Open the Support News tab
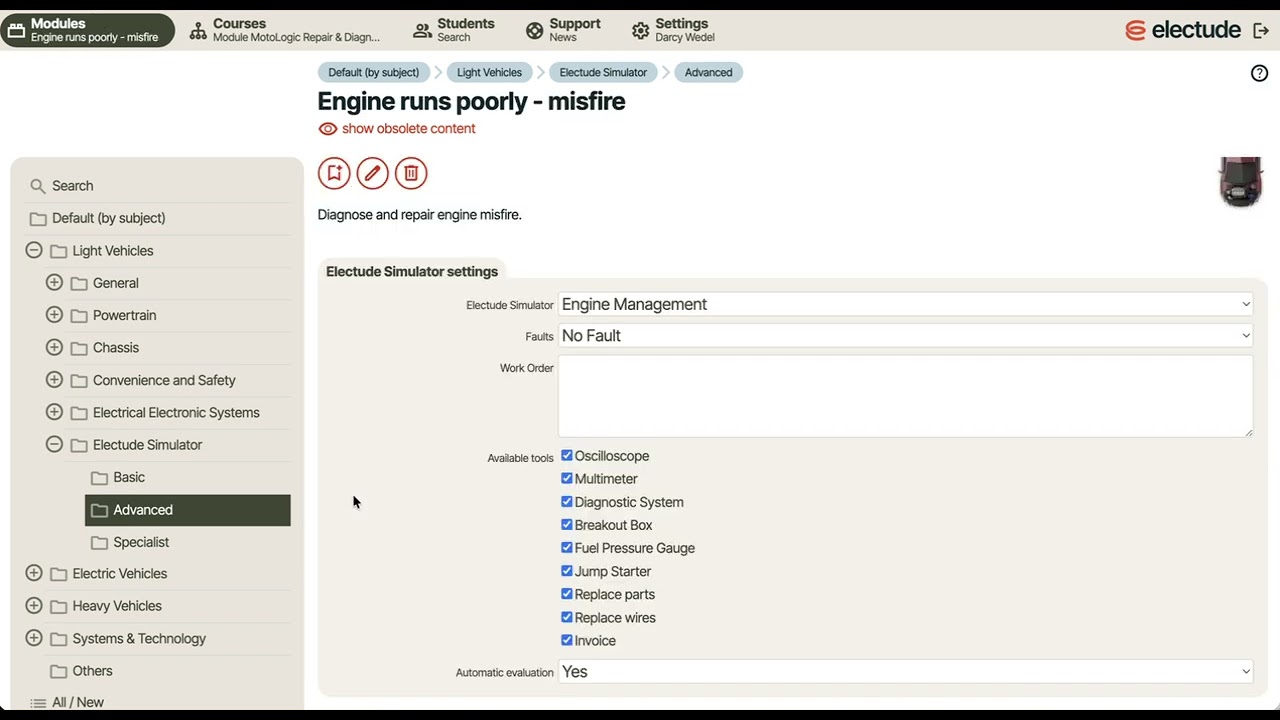 564,30
